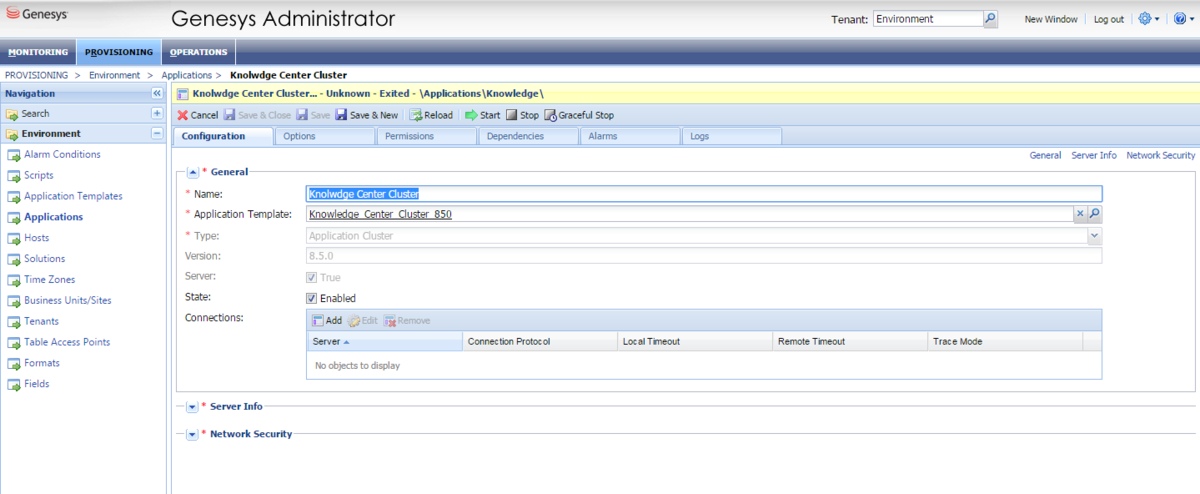Screen dimensions: 1200x494
Task: Click the Log out link
Action: pyautogui.click(x=1108, y=19)
